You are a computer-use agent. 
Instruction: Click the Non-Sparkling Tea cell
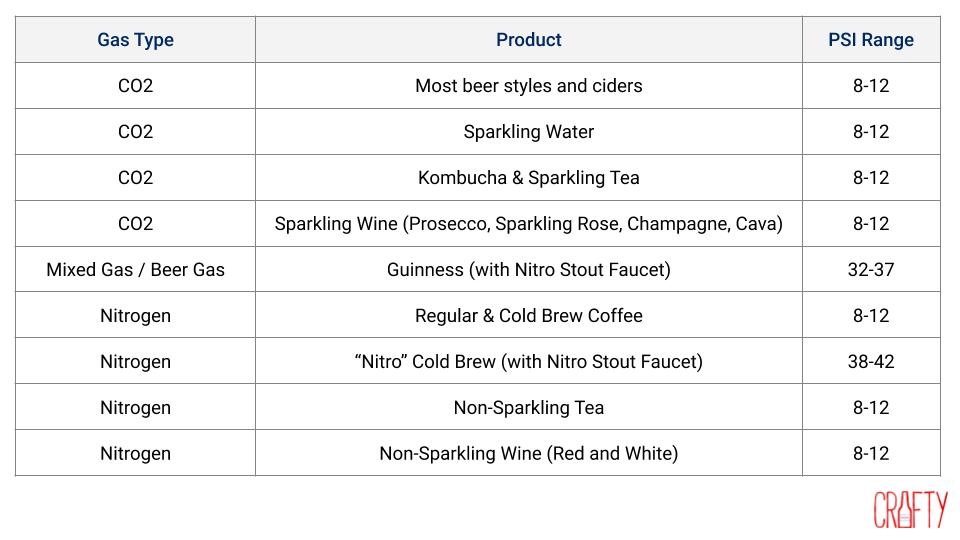click(x=528, y=408)
